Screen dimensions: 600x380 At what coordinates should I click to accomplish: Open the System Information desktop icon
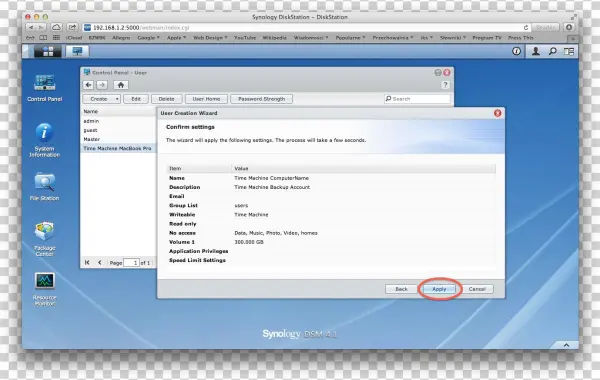(44, 140)
